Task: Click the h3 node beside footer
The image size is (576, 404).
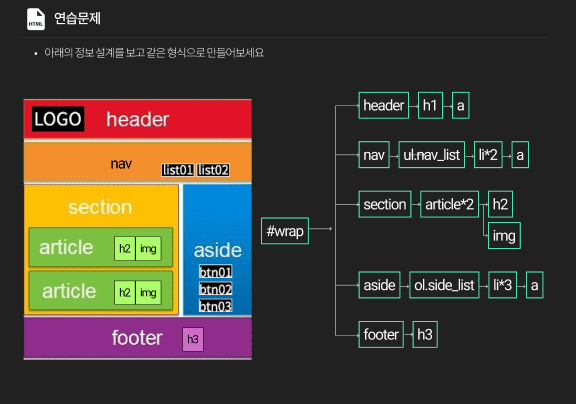Action: coord(425,334)
